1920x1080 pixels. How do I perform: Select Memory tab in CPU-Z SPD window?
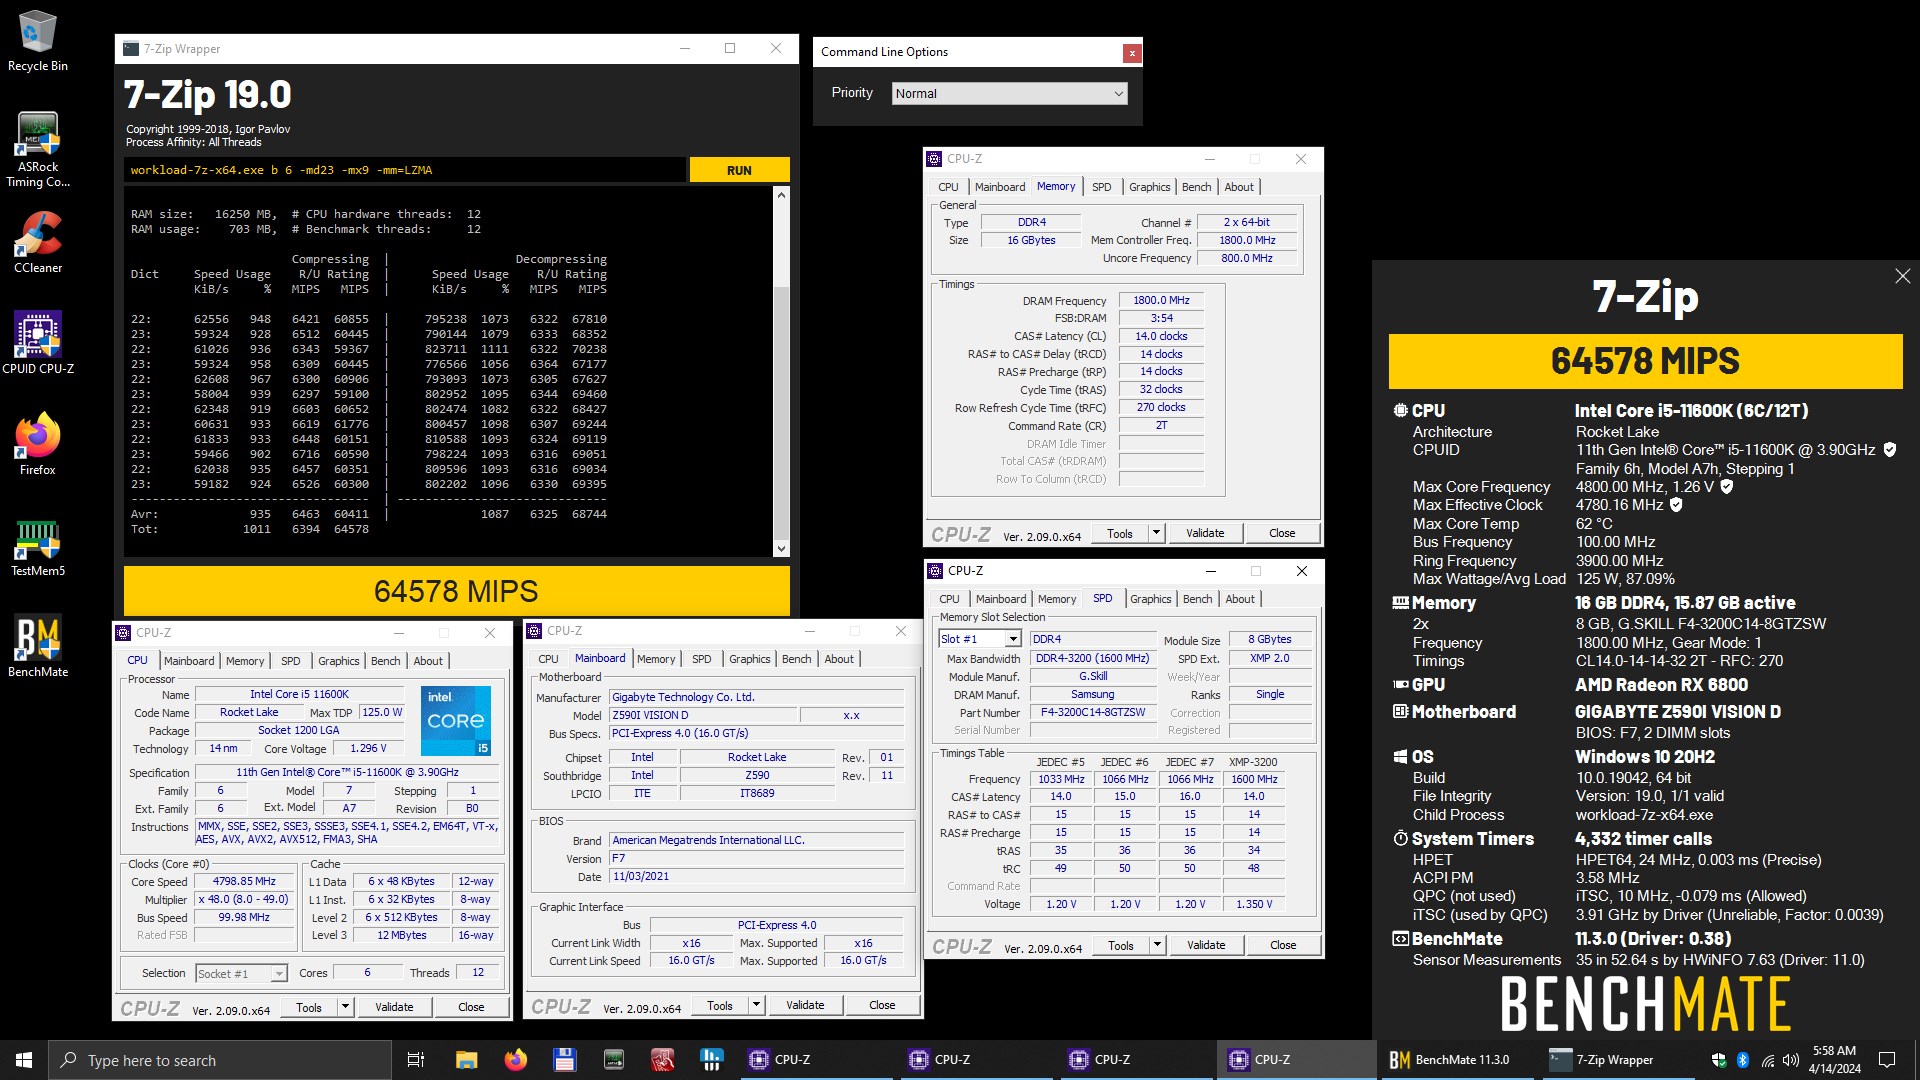[x=1057, y=599]
